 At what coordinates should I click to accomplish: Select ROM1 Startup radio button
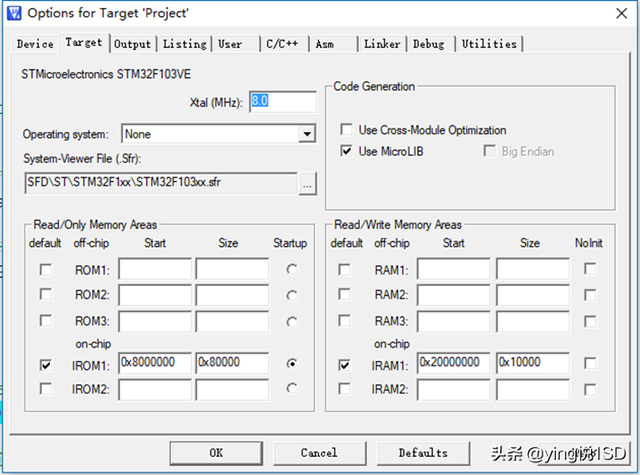(x=292, y=269)
